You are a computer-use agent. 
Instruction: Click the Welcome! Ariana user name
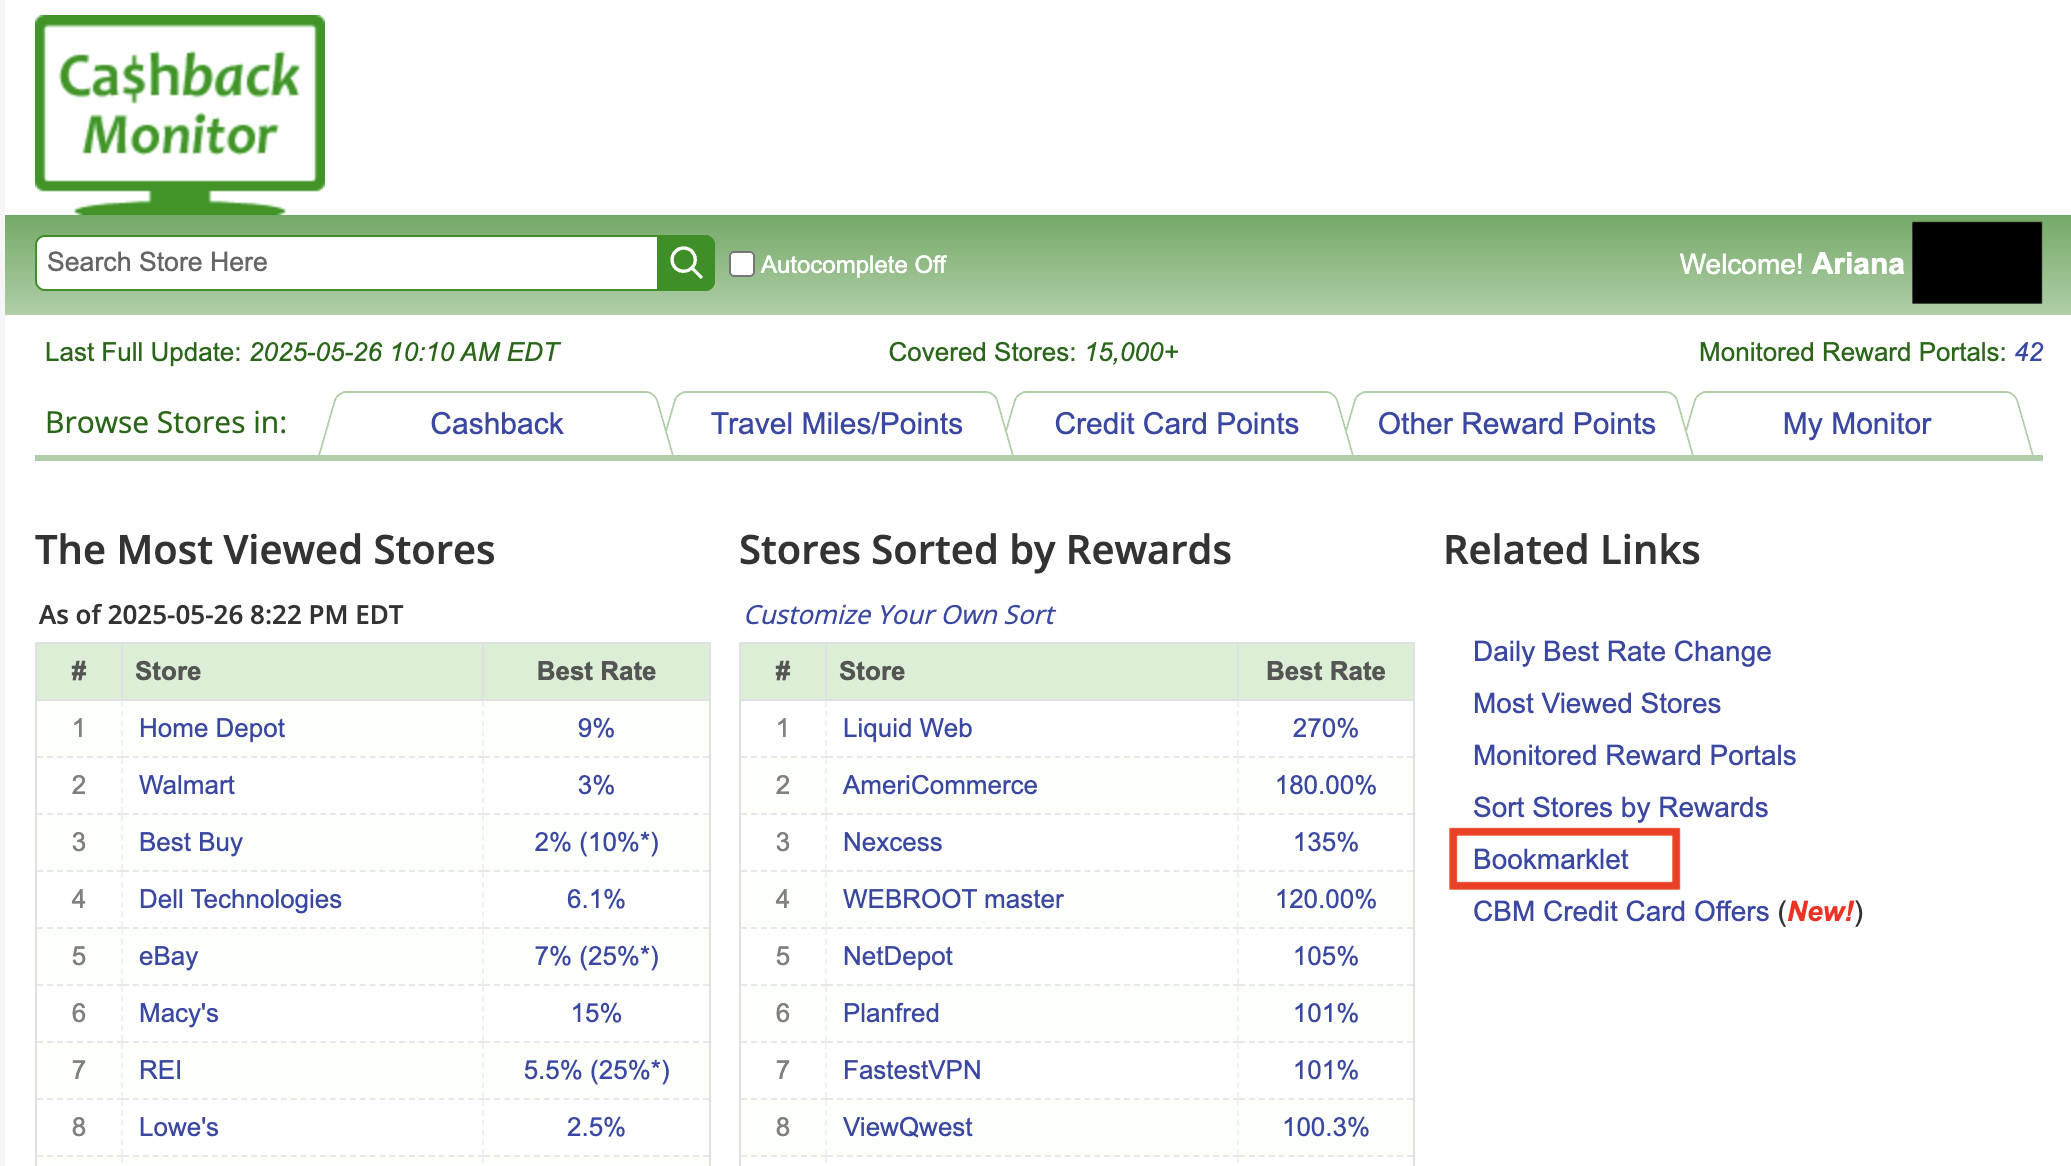[x=1858, y=264]
